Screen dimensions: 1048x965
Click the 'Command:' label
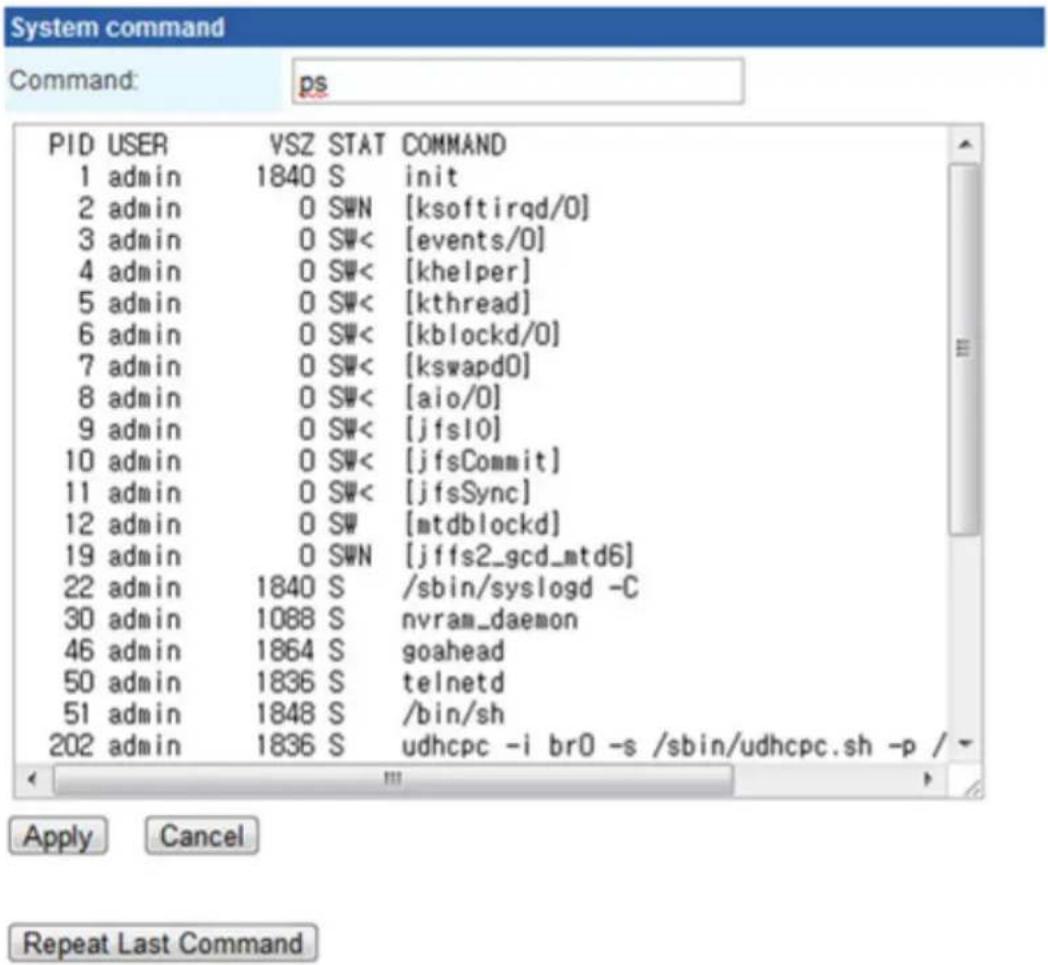point(73,80)
